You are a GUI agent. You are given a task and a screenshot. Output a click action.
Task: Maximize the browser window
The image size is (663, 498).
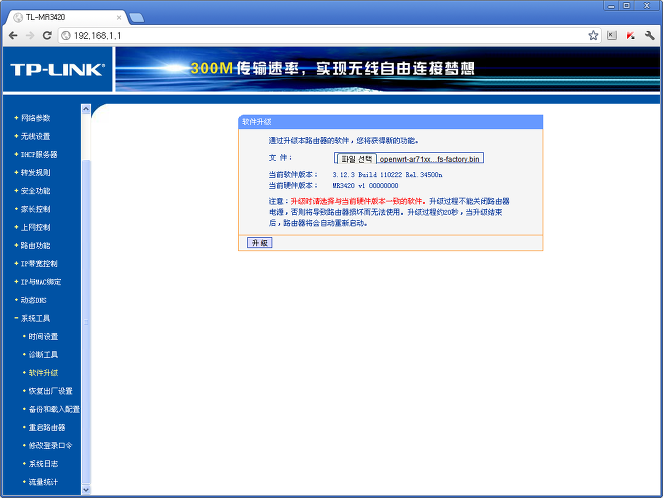click(627, 6)
